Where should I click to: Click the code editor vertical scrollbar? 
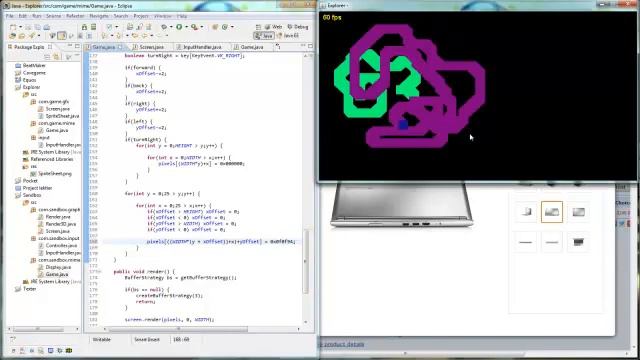tap(306, 261)
